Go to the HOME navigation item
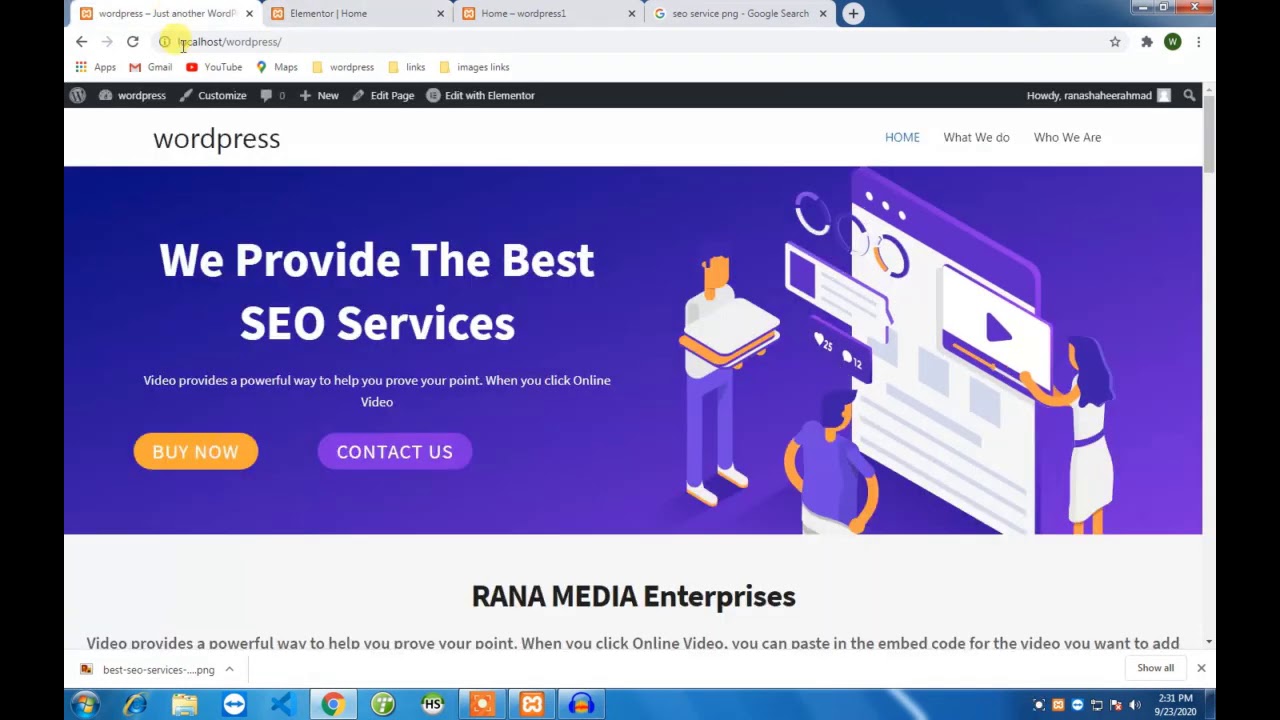This screenshot has height=720, width=1280. [902, 137]
